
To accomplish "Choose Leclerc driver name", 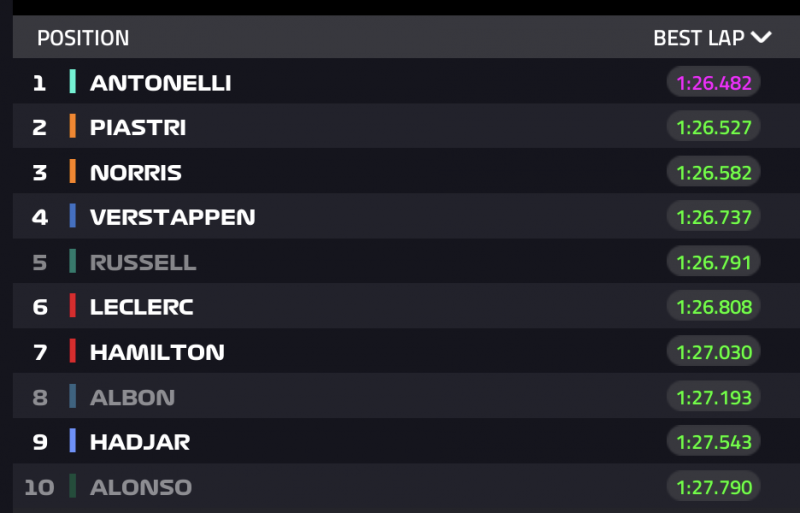I will click(x=141, y=307).
